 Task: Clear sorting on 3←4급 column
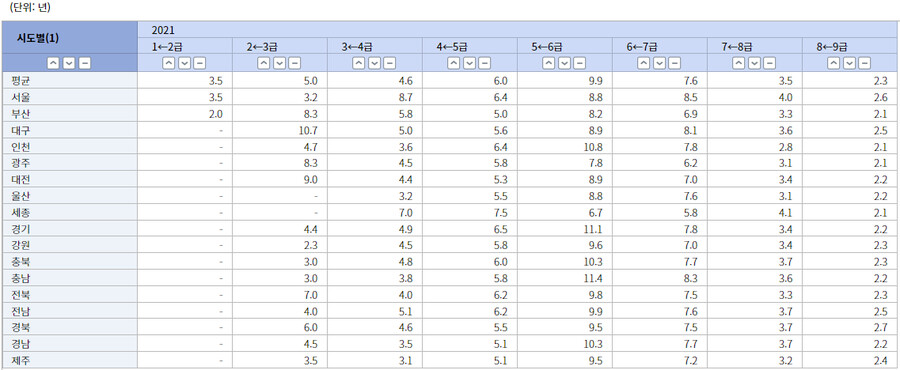click(x=390, y=63)
